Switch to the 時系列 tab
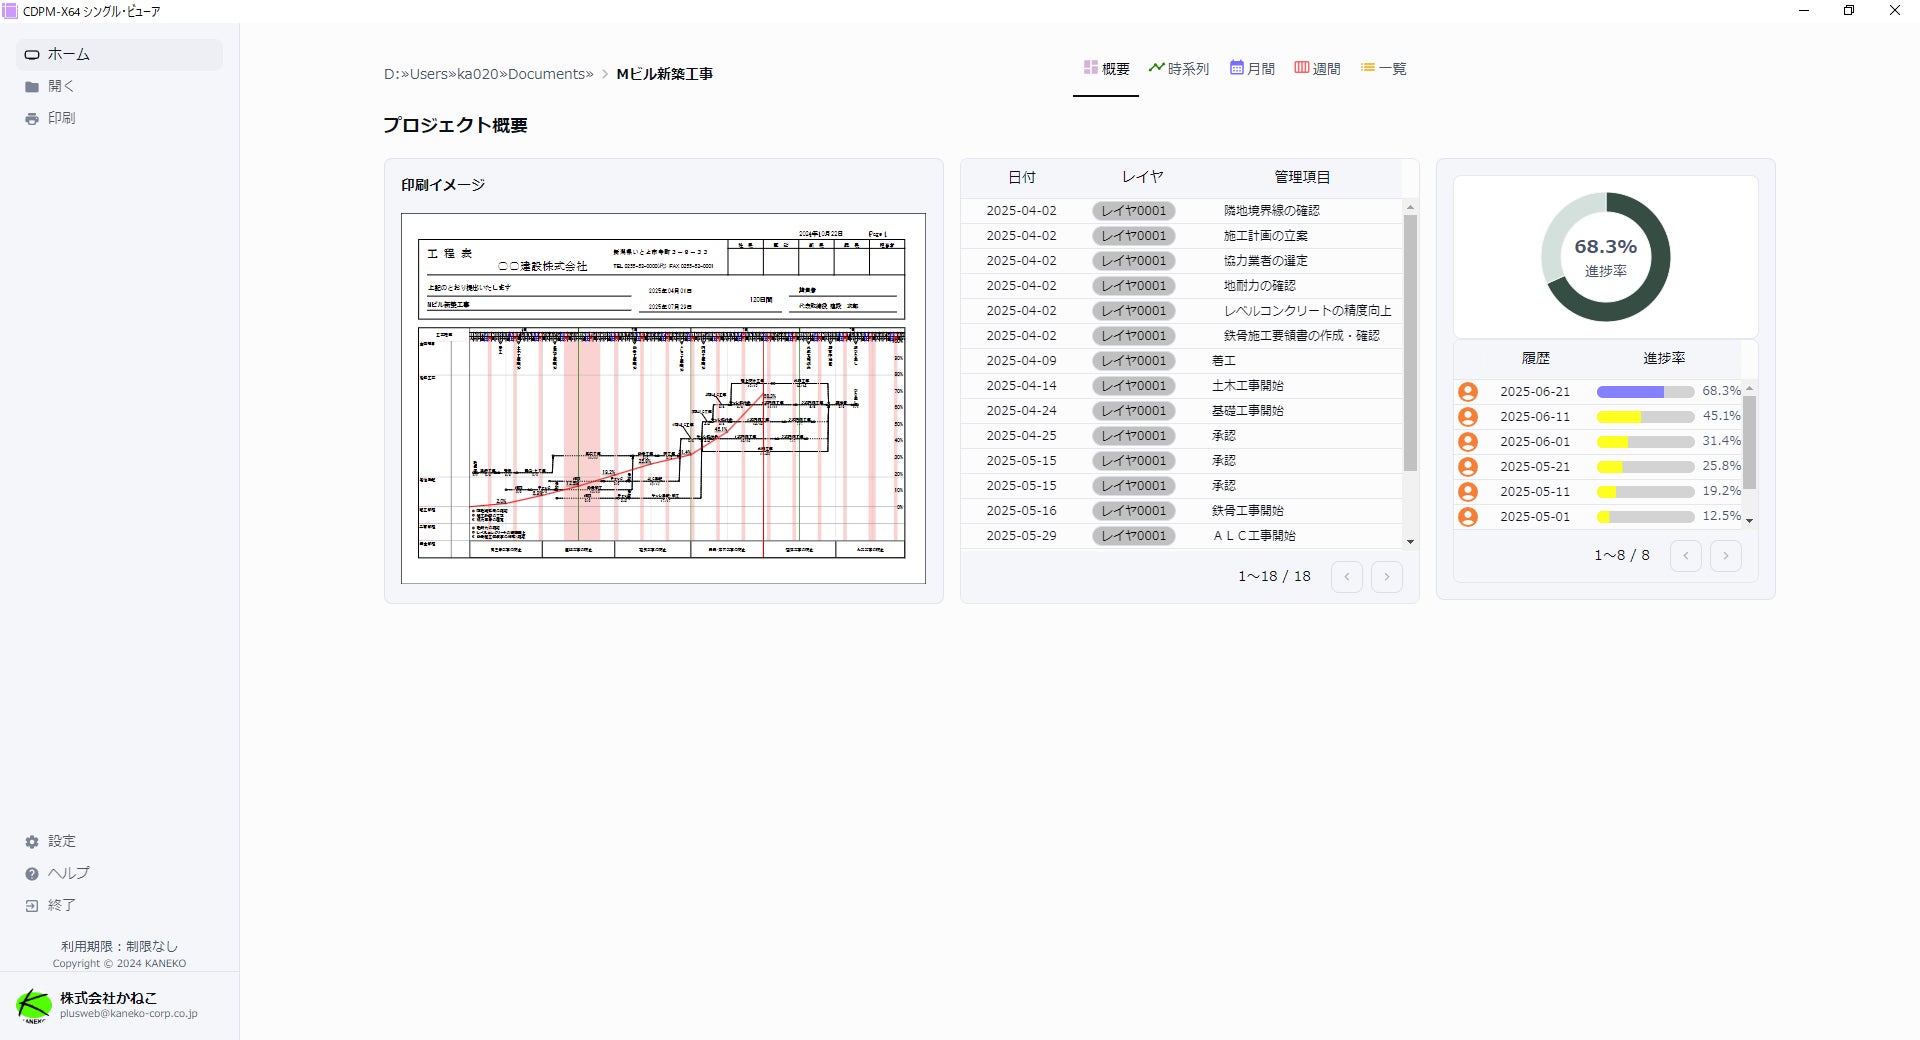 (x=1179, y=69)
